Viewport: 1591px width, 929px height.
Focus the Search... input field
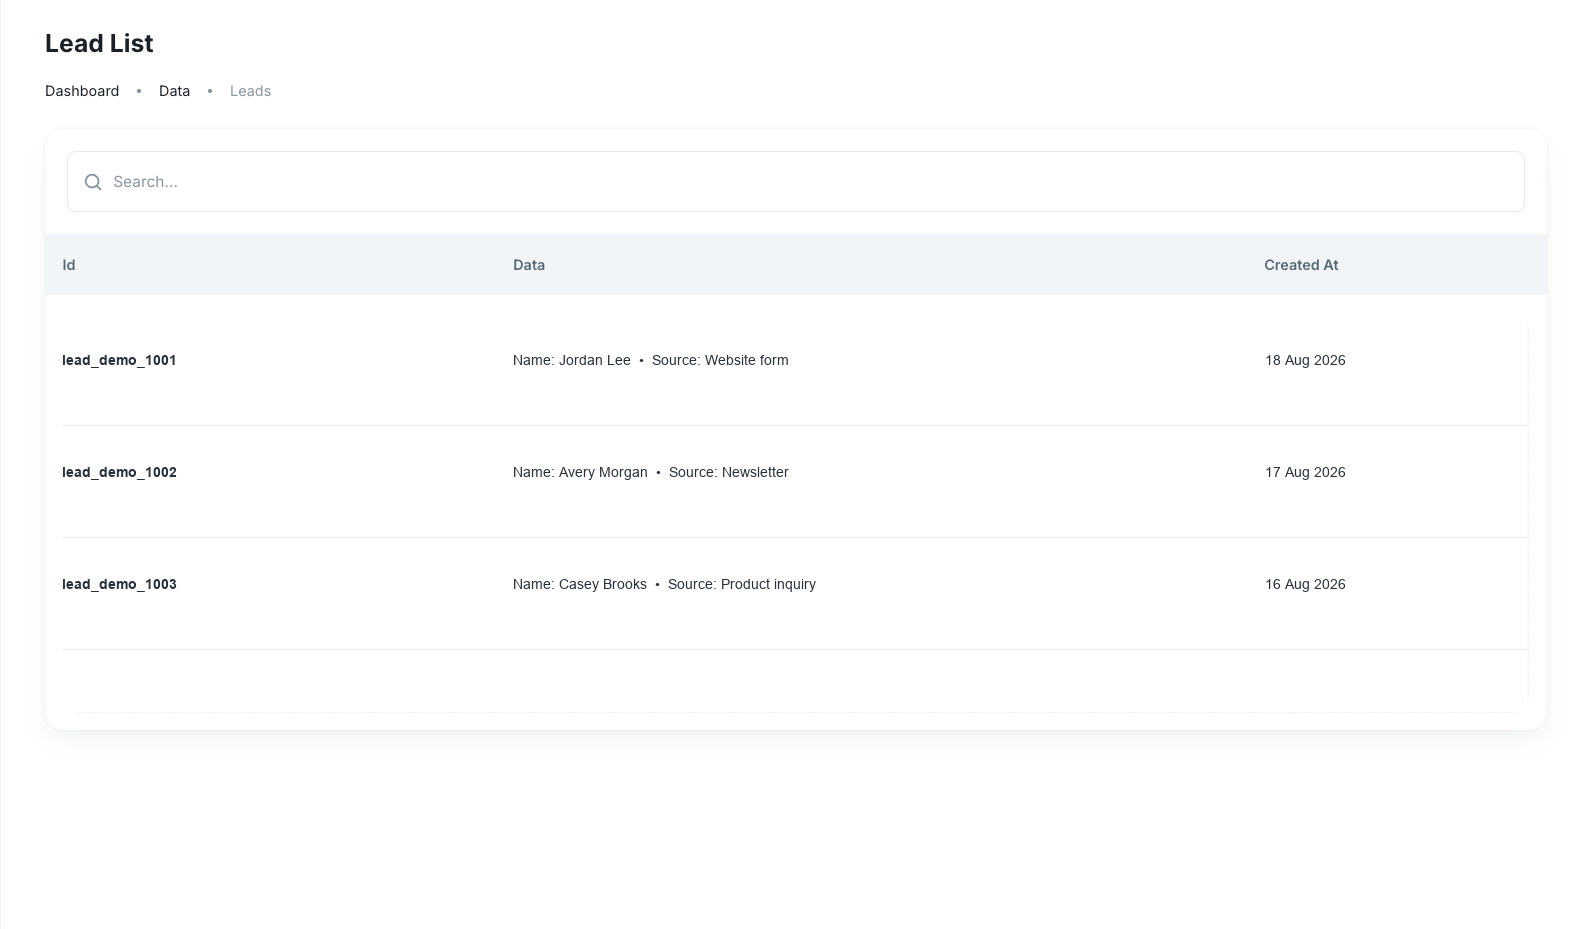(795, 182)
